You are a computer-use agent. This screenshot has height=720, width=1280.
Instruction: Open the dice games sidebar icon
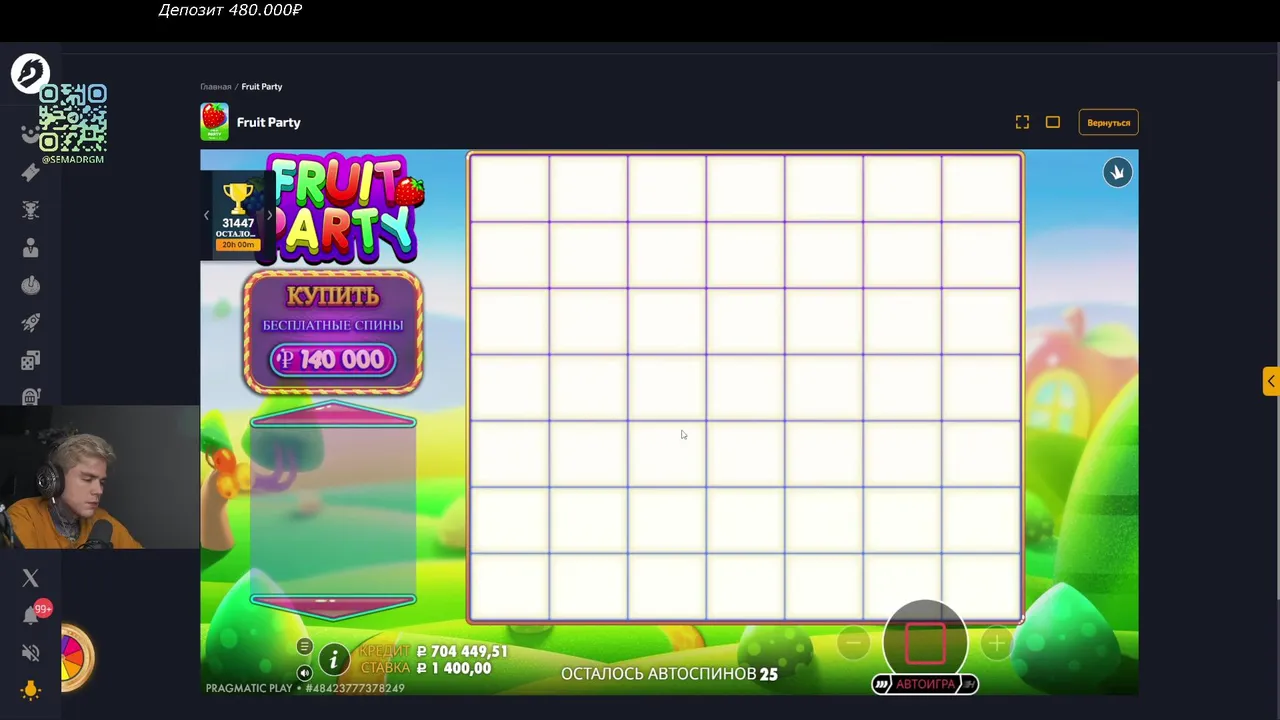tap(30, 360)
